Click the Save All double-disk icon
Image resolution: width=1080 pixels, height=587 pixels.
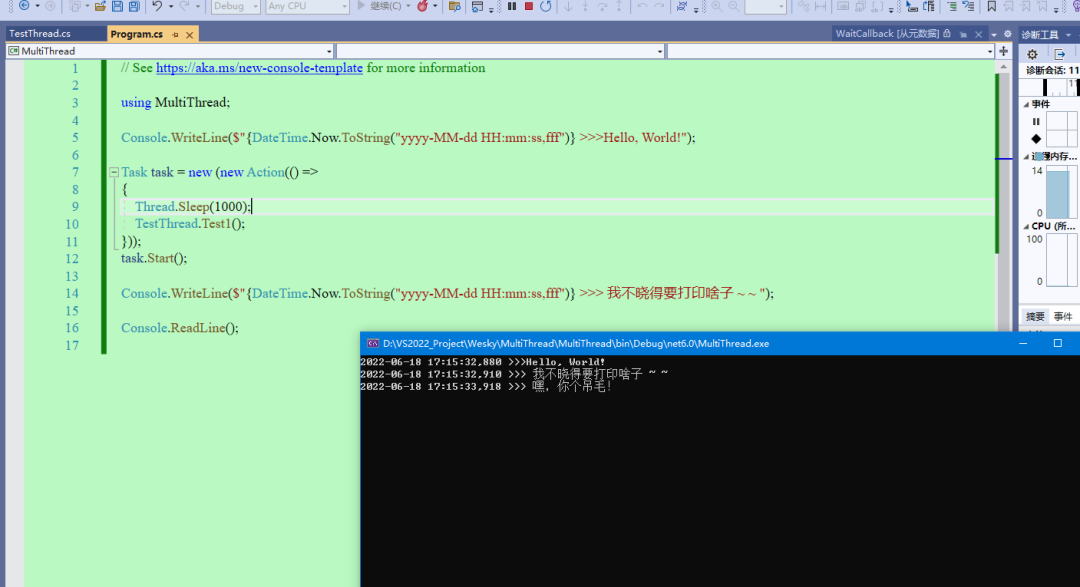134,6
